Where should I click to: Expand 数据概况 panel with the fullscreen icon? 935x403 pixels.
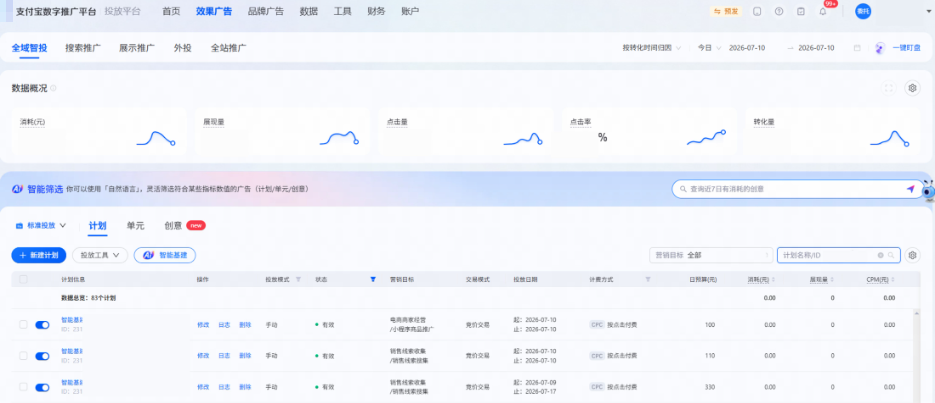(889, 88)
